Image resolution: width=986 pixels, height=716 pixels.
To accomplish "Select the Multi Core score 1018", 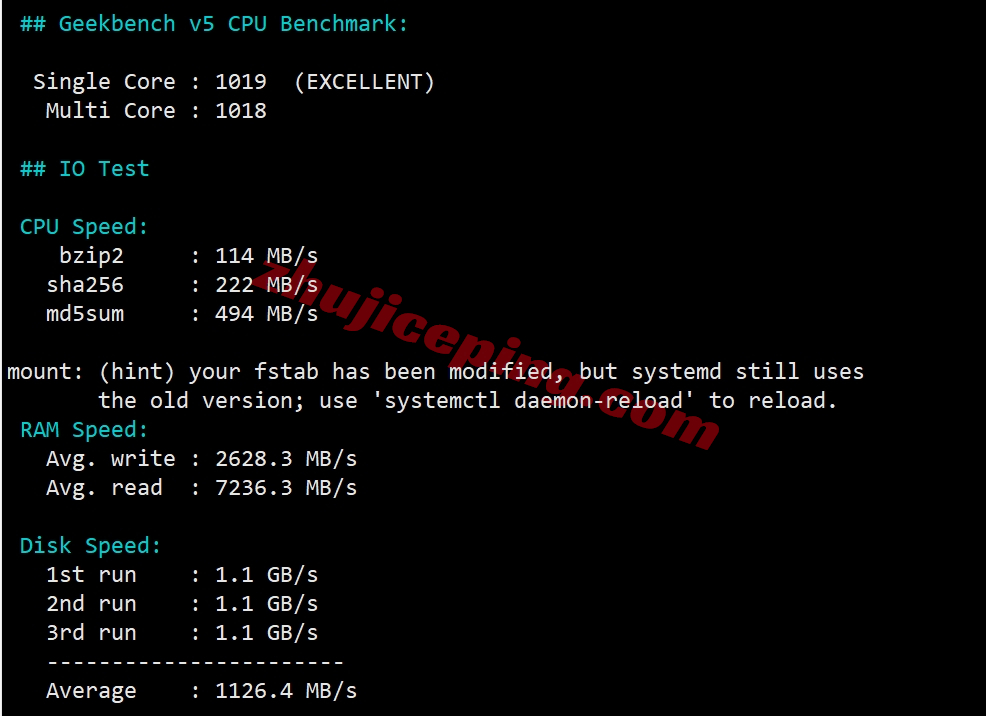I will point(241,111).
